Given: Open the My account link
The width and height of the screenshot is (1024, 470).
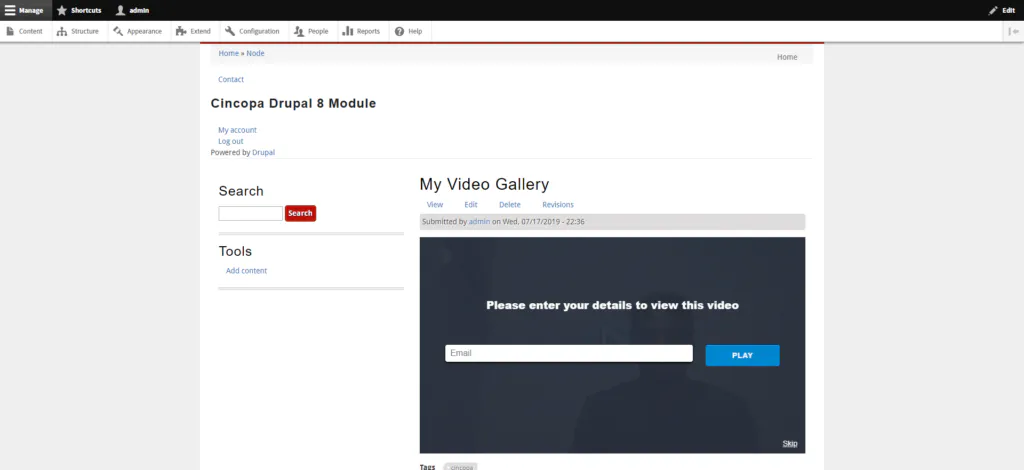Looking at the screenshot, I should (238, 130).
